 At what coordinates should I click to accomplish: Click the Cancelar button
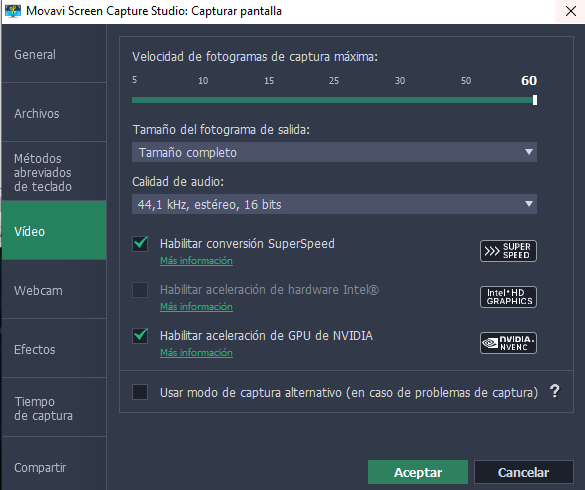click(x=523, y=472)
